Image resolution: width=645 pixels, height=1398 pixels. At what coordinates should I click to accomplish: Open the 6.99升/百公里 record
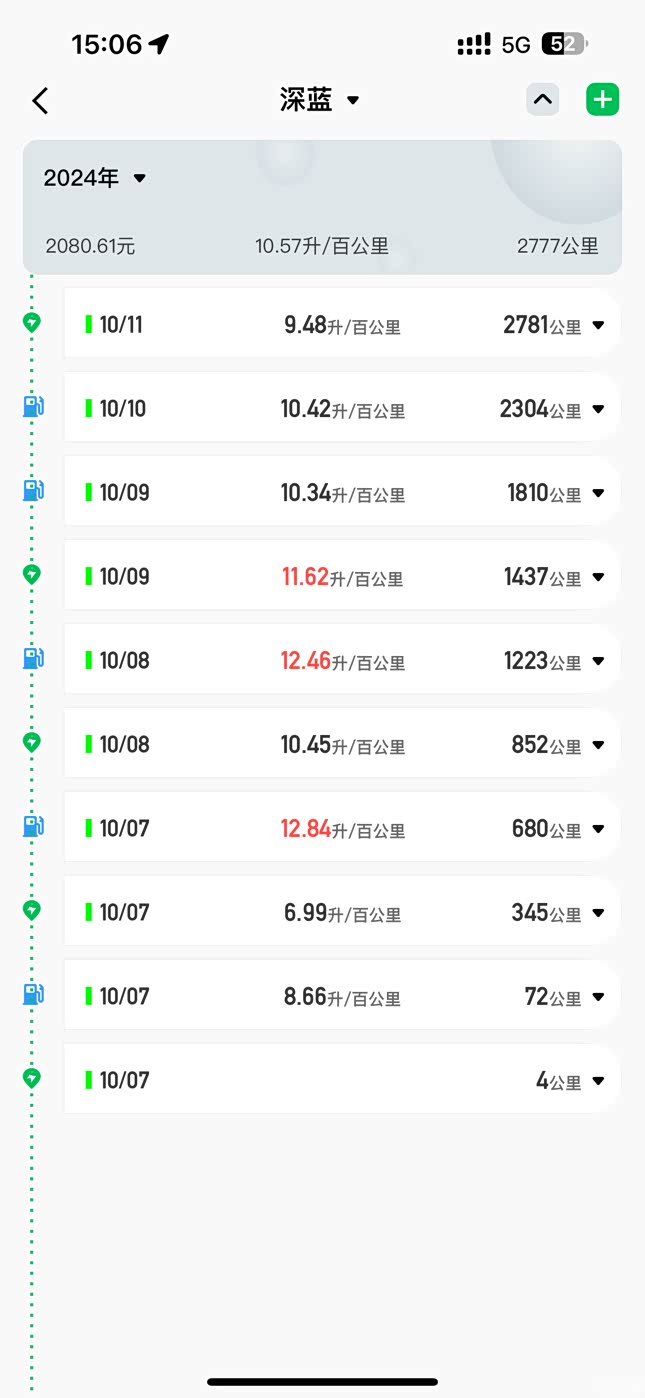[x=342, y=913]
